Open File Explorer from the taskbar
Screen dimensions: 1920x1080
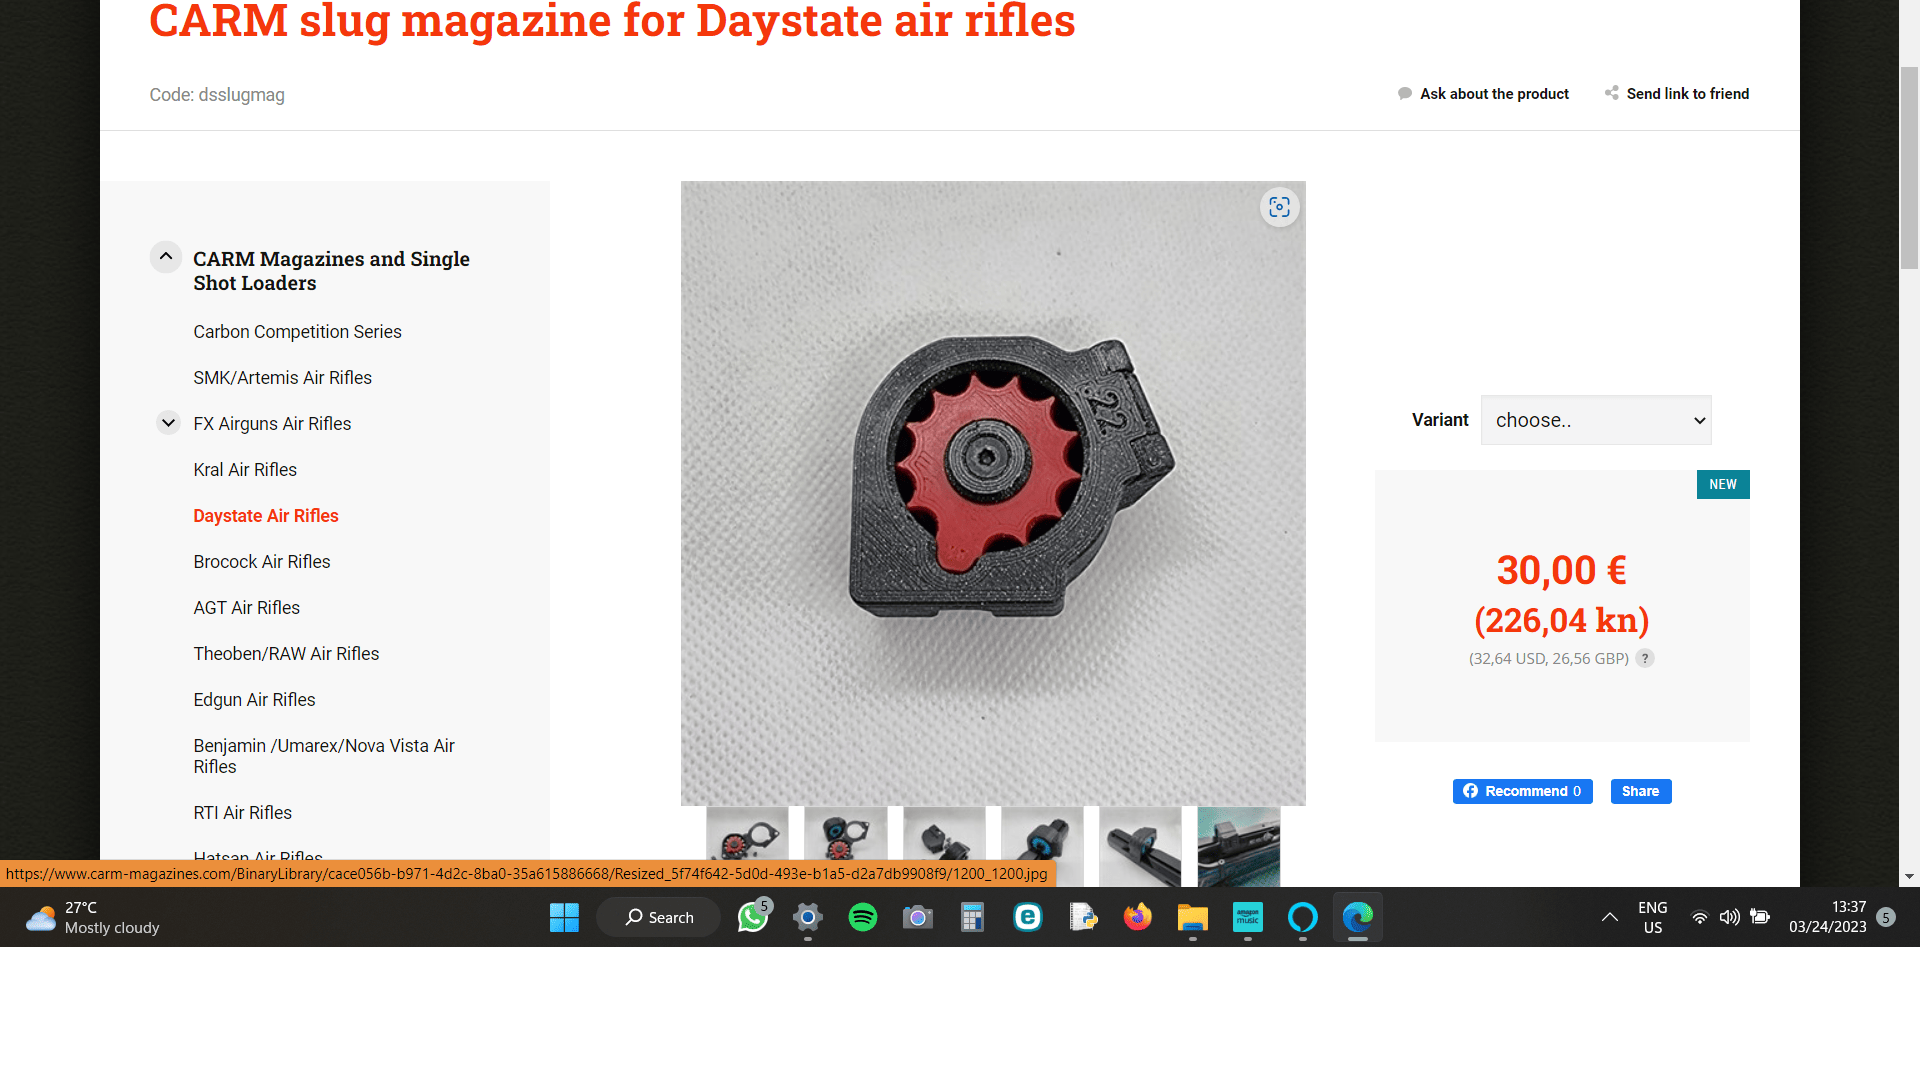coord(1193,917)
